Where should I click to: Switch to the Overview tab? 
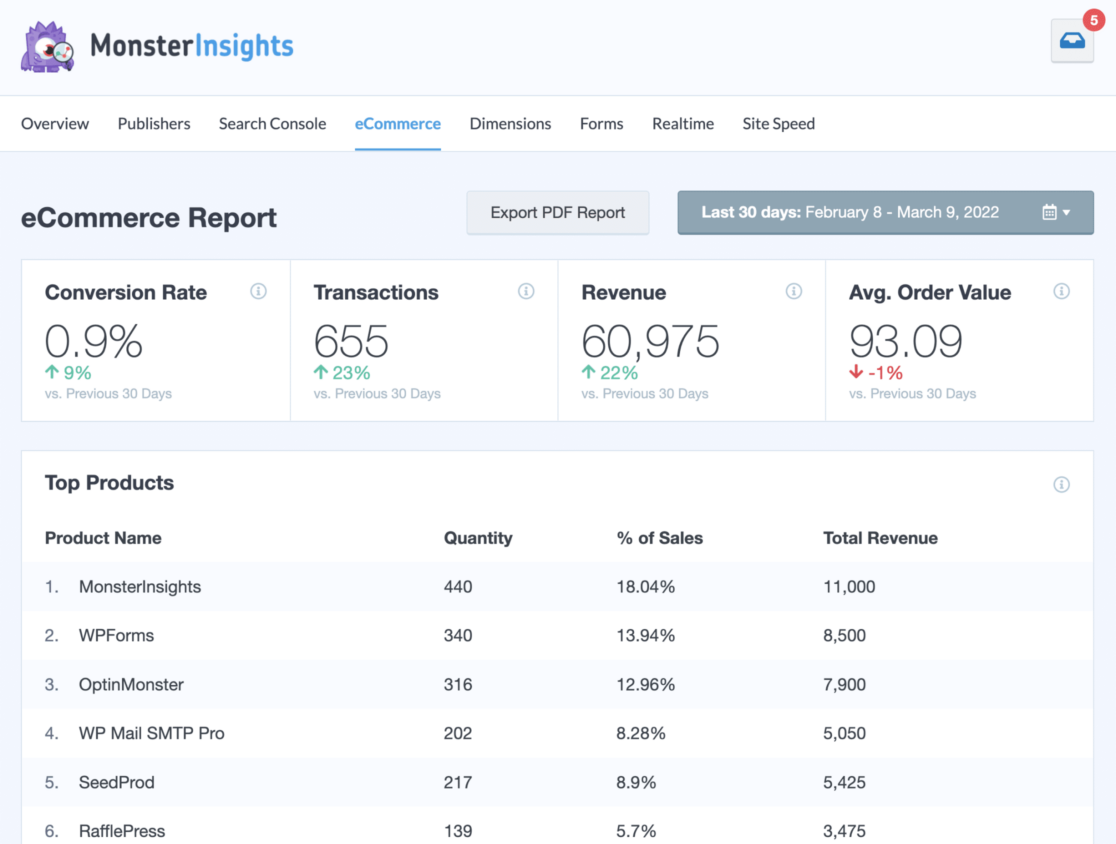55,123
